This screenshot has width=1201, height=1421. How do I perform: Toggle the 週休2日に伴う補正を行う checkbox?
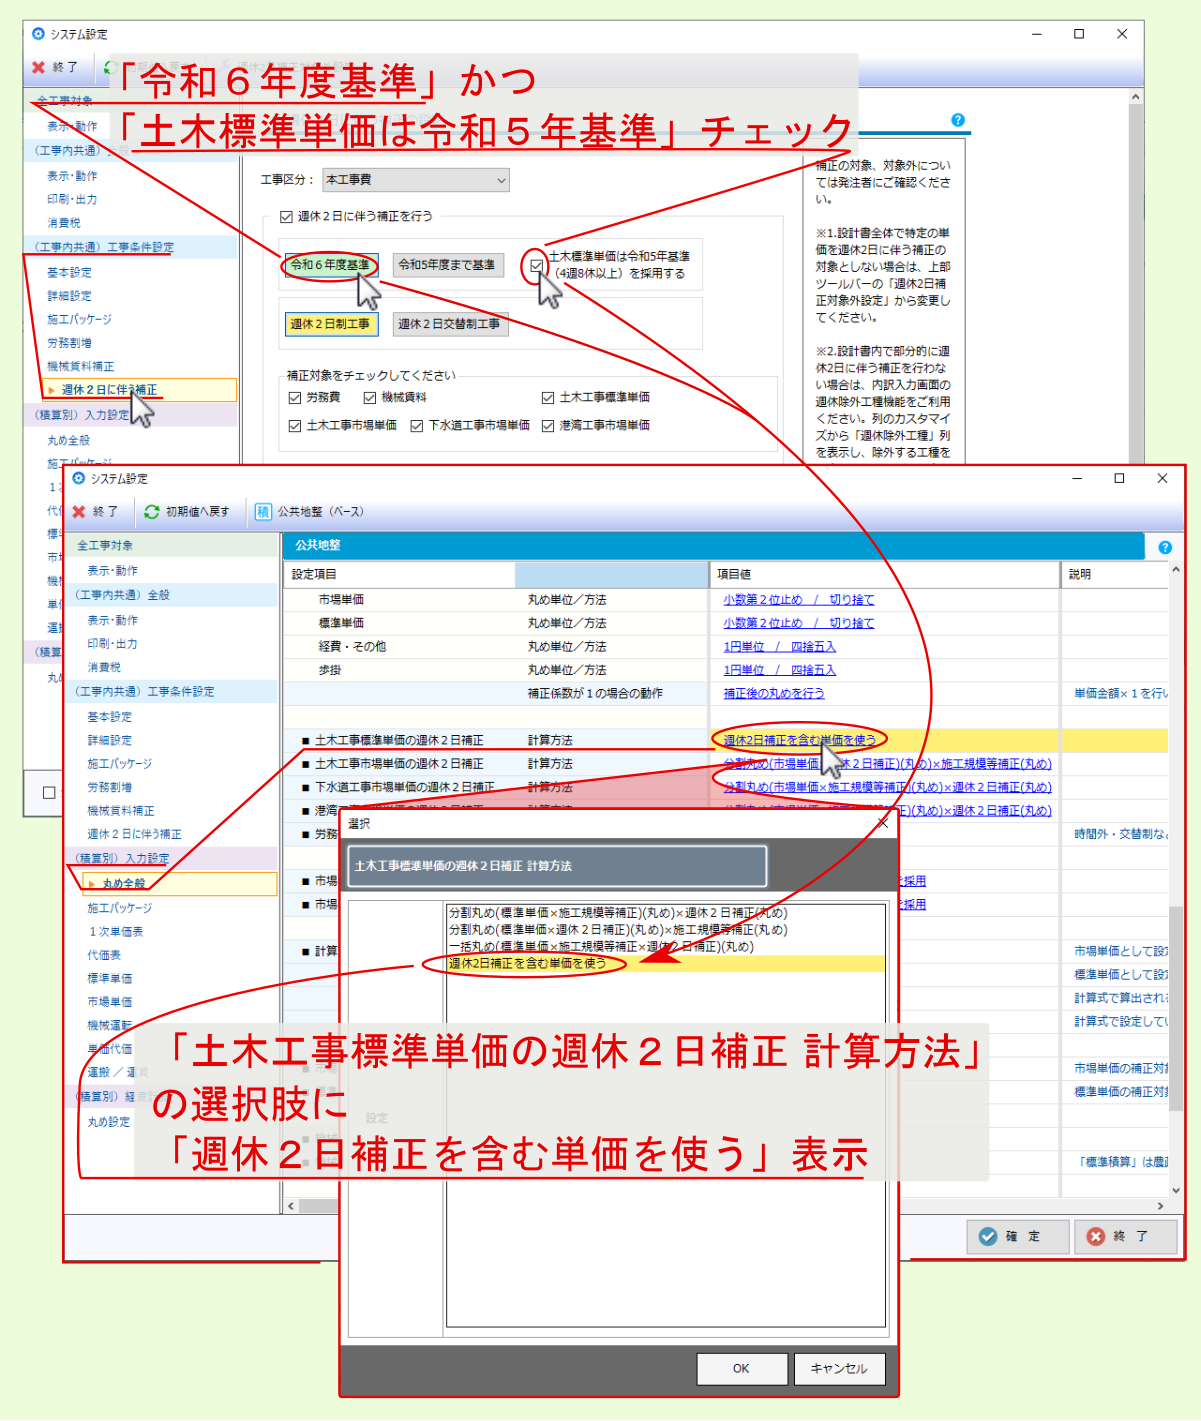pyautogui.click(x=286, y=216)
